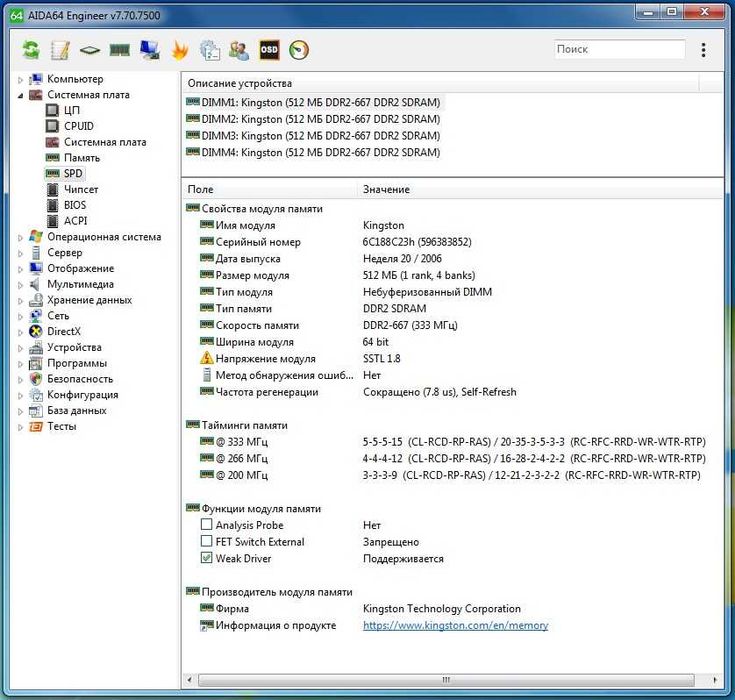Open the BIOS tree item
Viewport: 735px width, 700px height.
click(75, 205)
